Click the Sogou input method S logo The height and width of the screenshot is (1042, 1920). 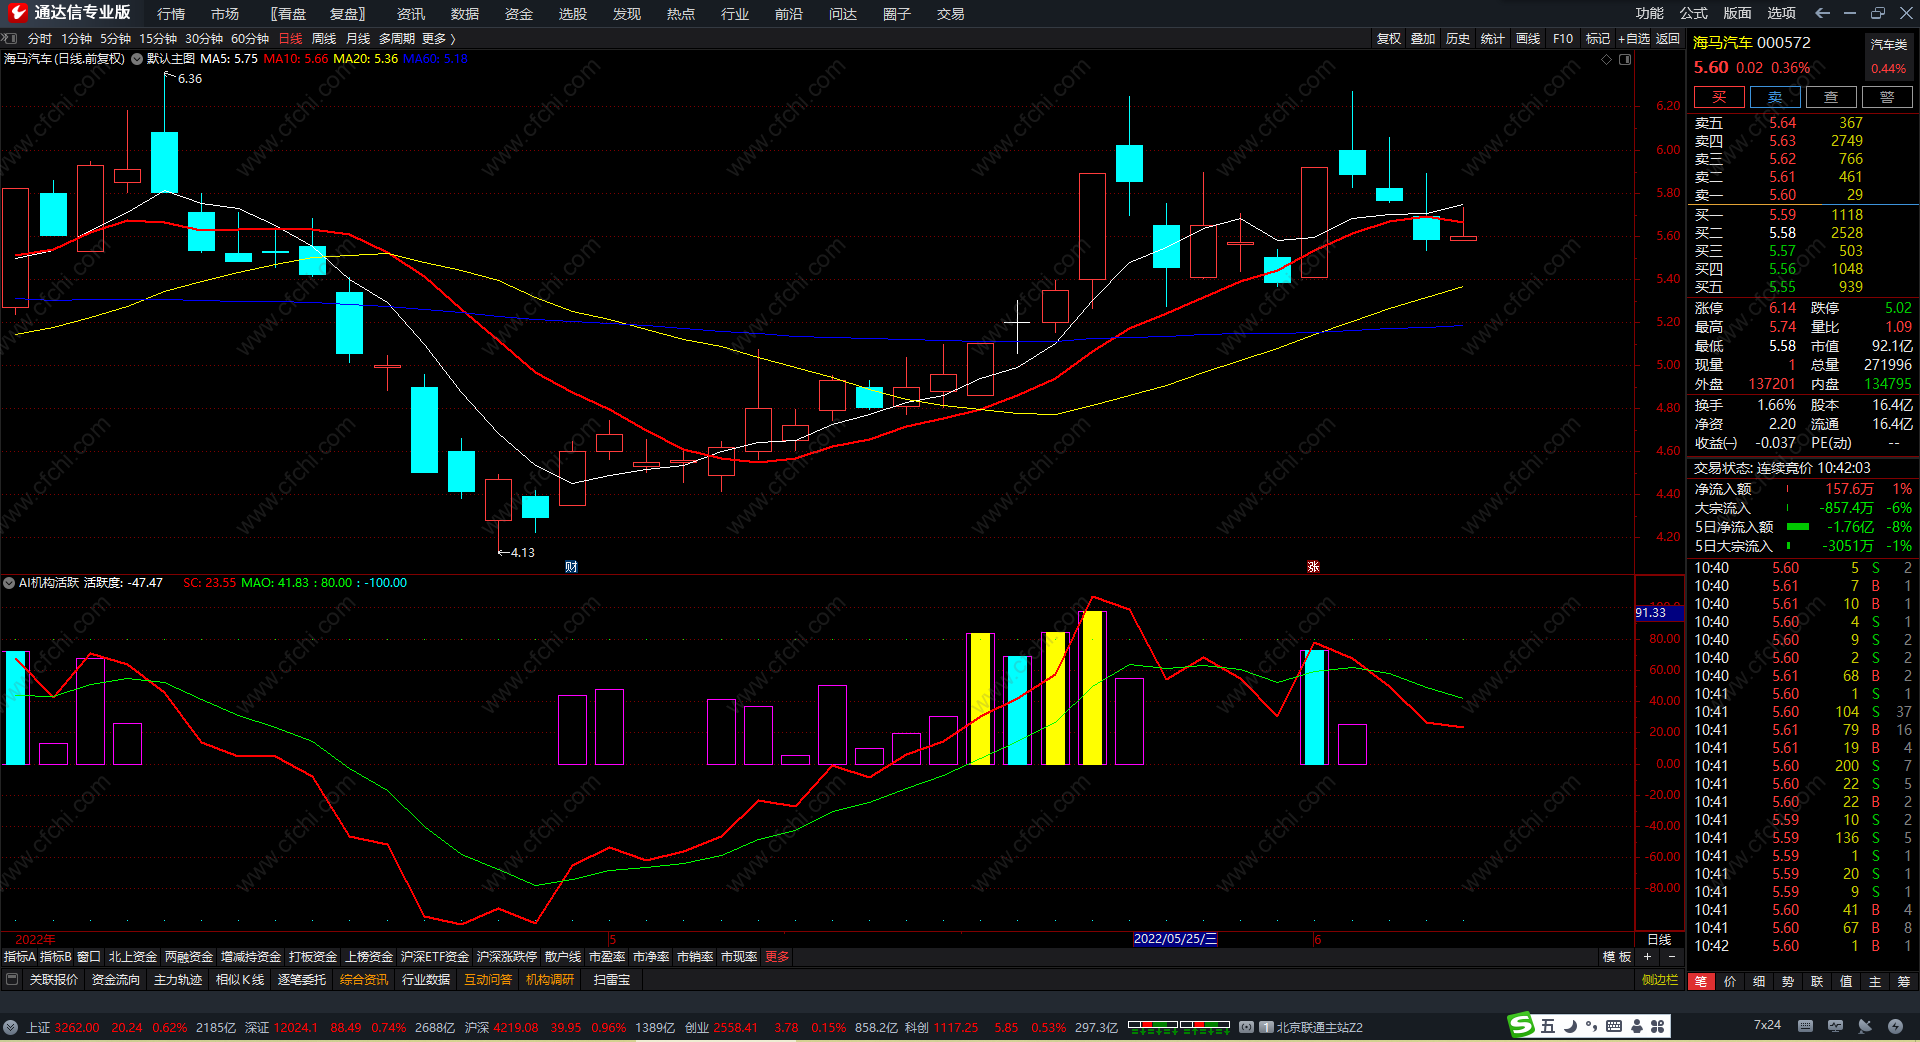pos(1521,1025)
